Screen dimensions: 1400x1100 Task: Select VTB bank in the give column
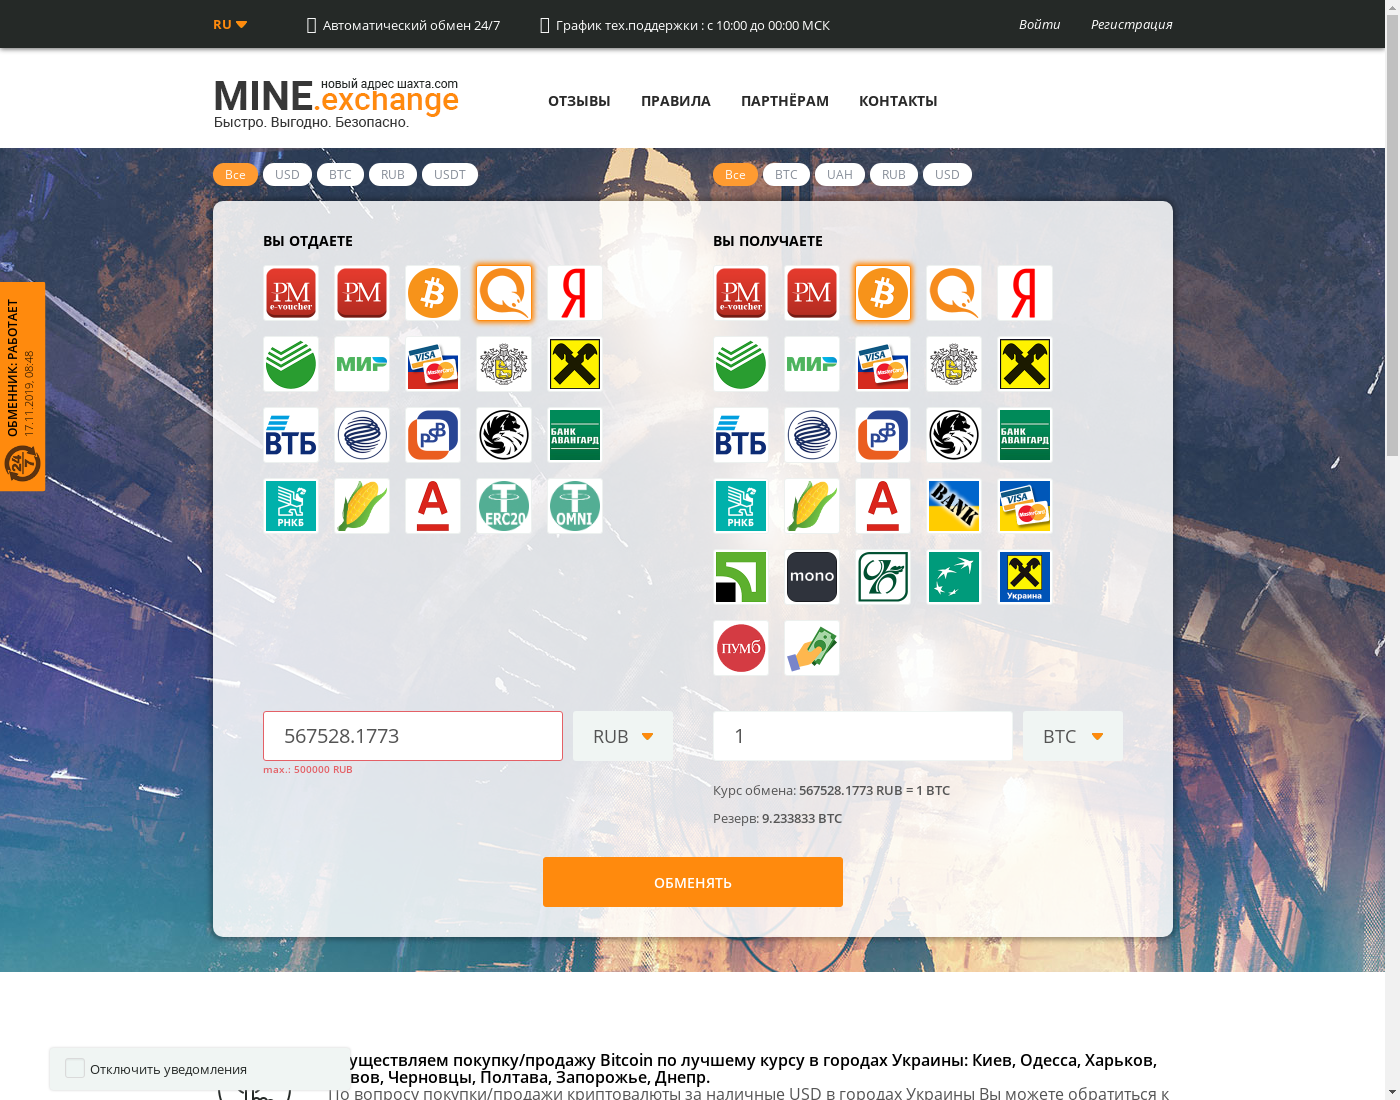(291, 435)
